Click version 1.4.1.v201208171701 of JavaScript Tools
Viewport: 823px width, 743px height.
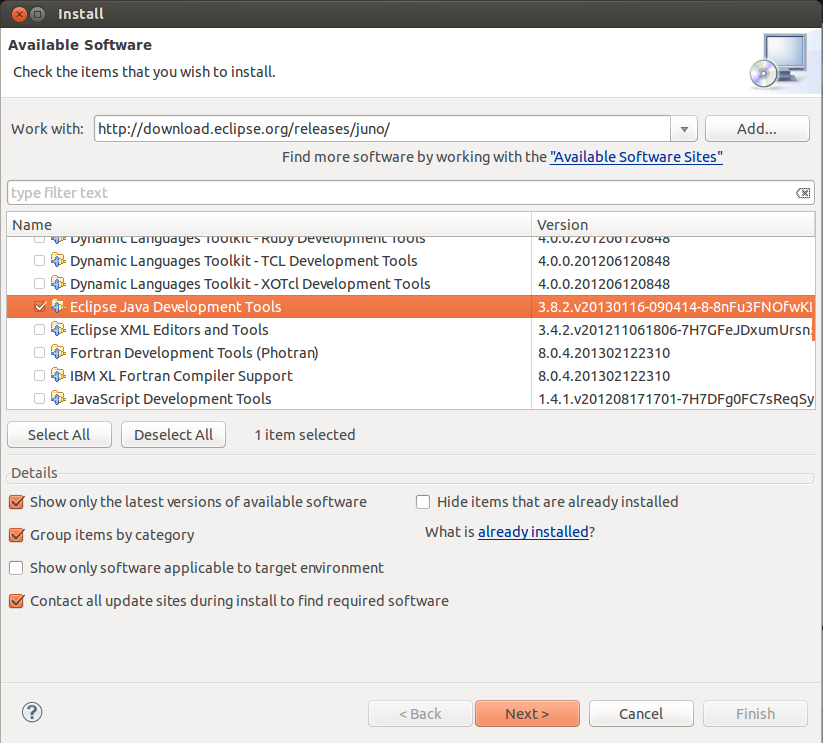tap(676, 399)
